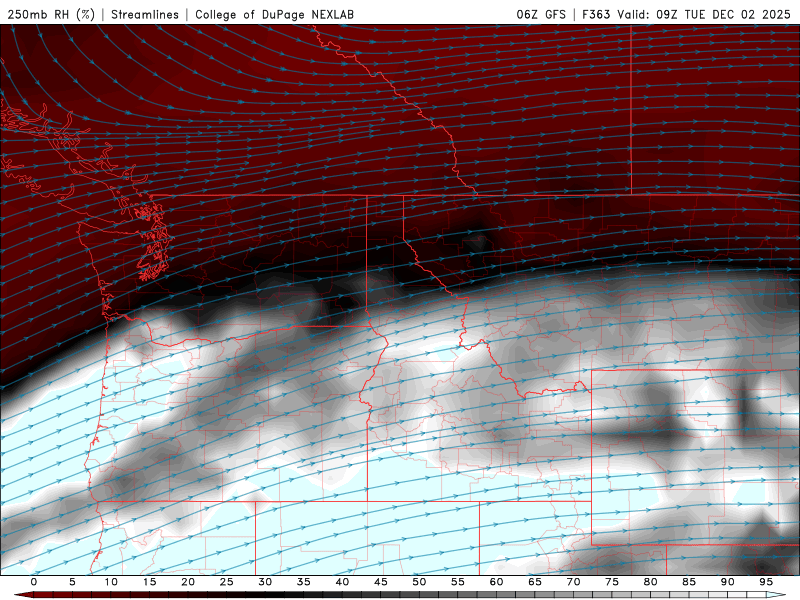Select the "50" percent scale label
This screenshot has height=600, width=800.
pos(419,582)
